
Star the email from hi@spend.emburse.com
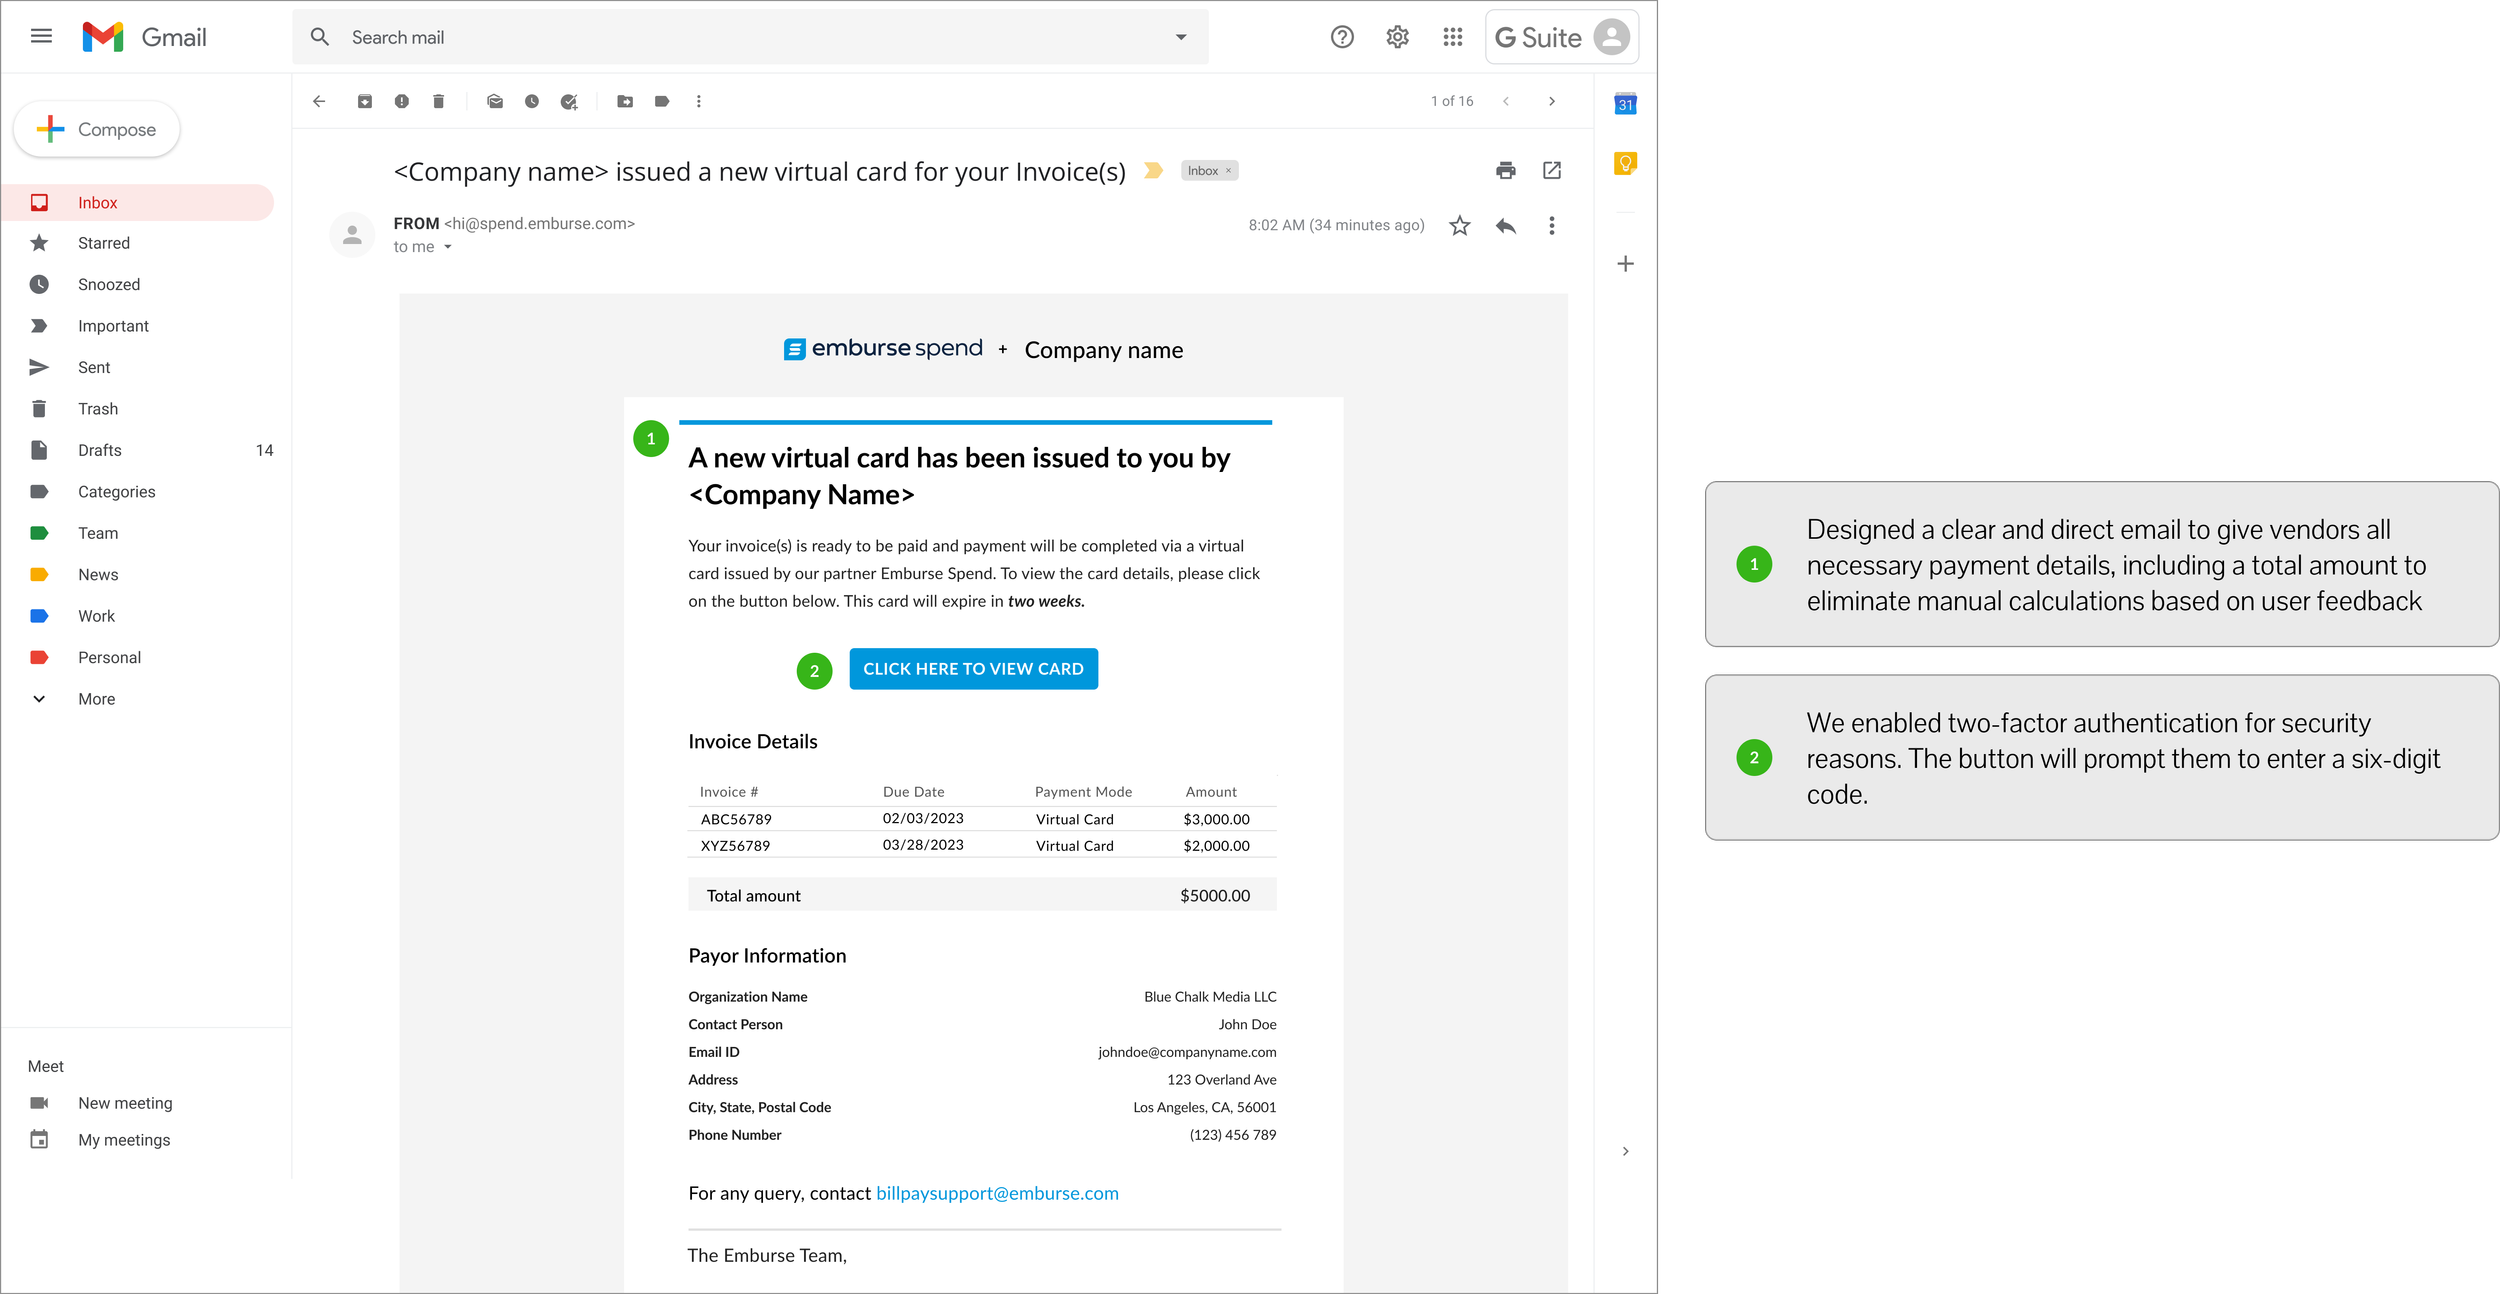coord(1459,226)
